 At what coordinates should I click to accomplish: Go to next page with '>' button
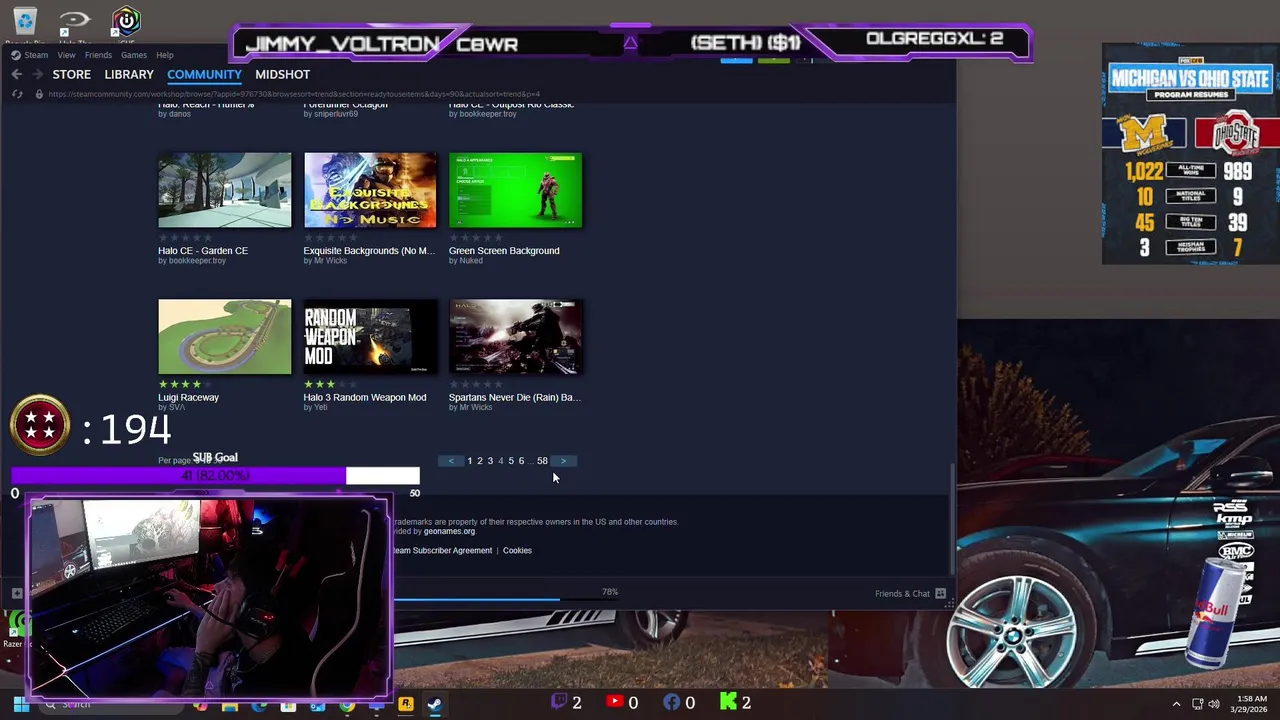coord(563,461)
